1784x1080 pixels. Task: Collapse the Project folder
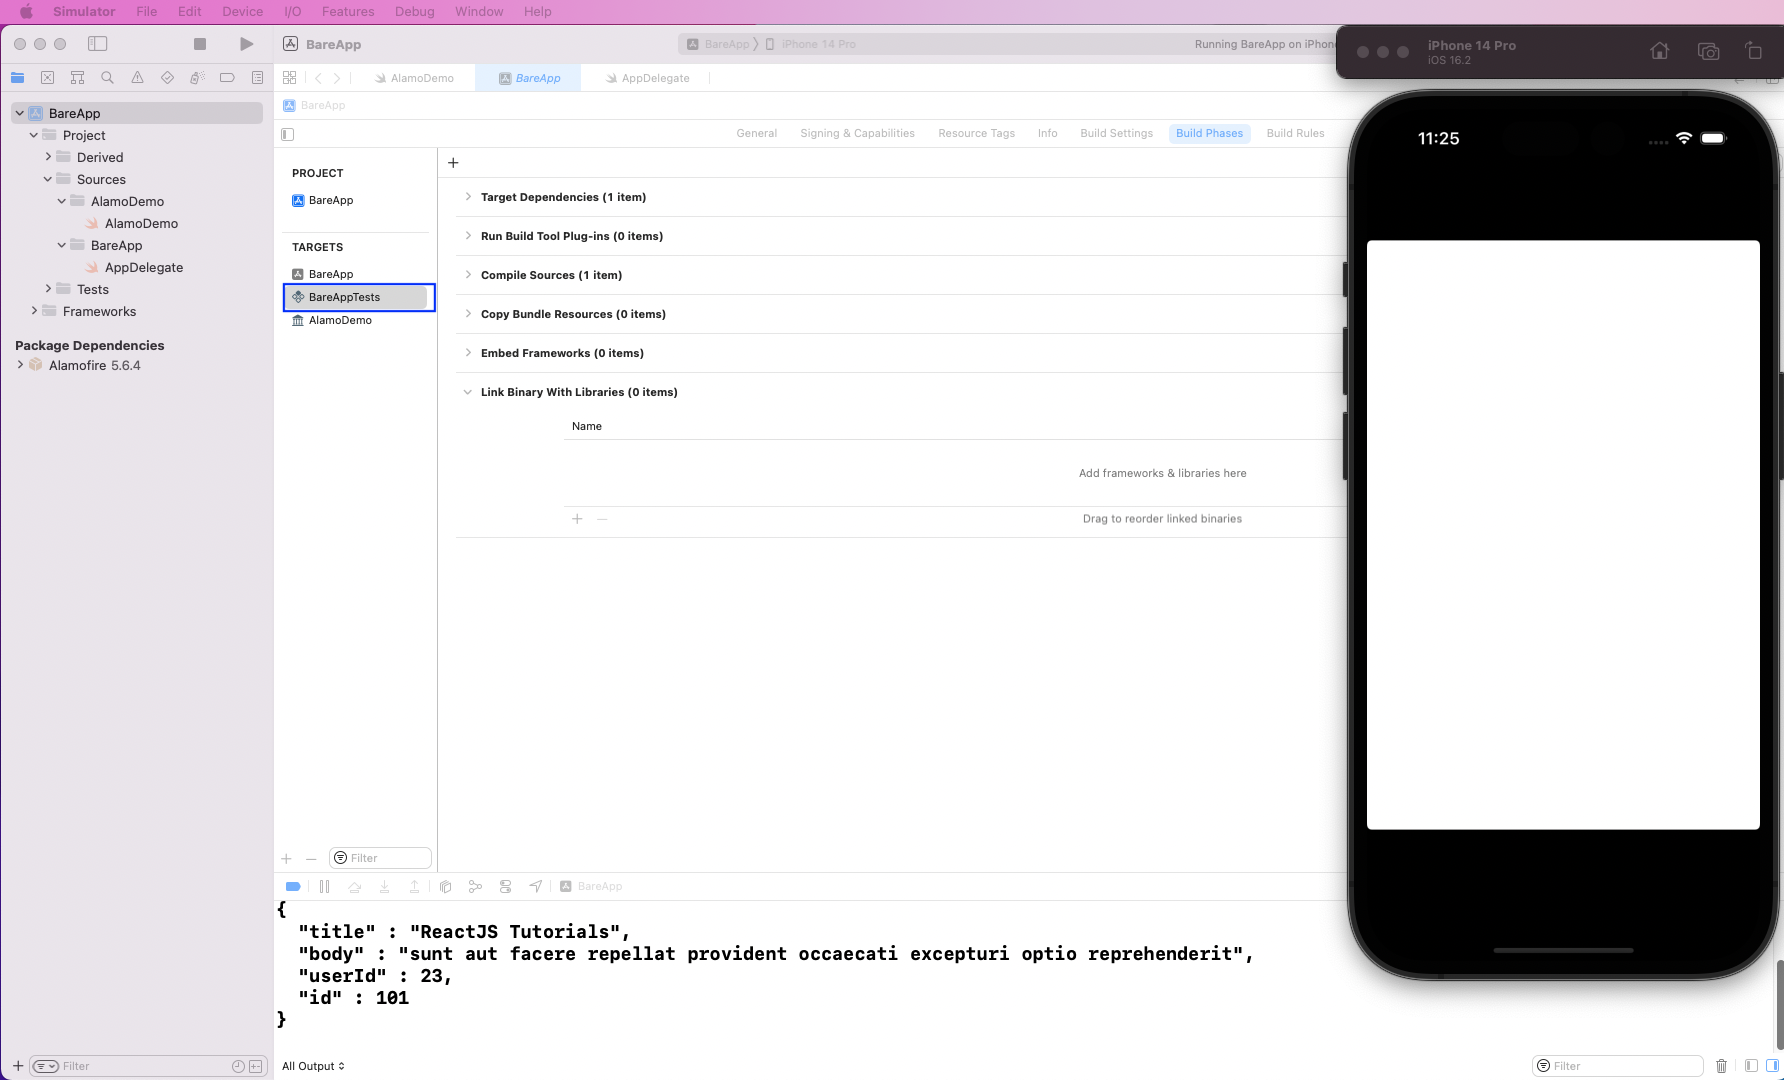pyautogui.click(x=34, y=135)
